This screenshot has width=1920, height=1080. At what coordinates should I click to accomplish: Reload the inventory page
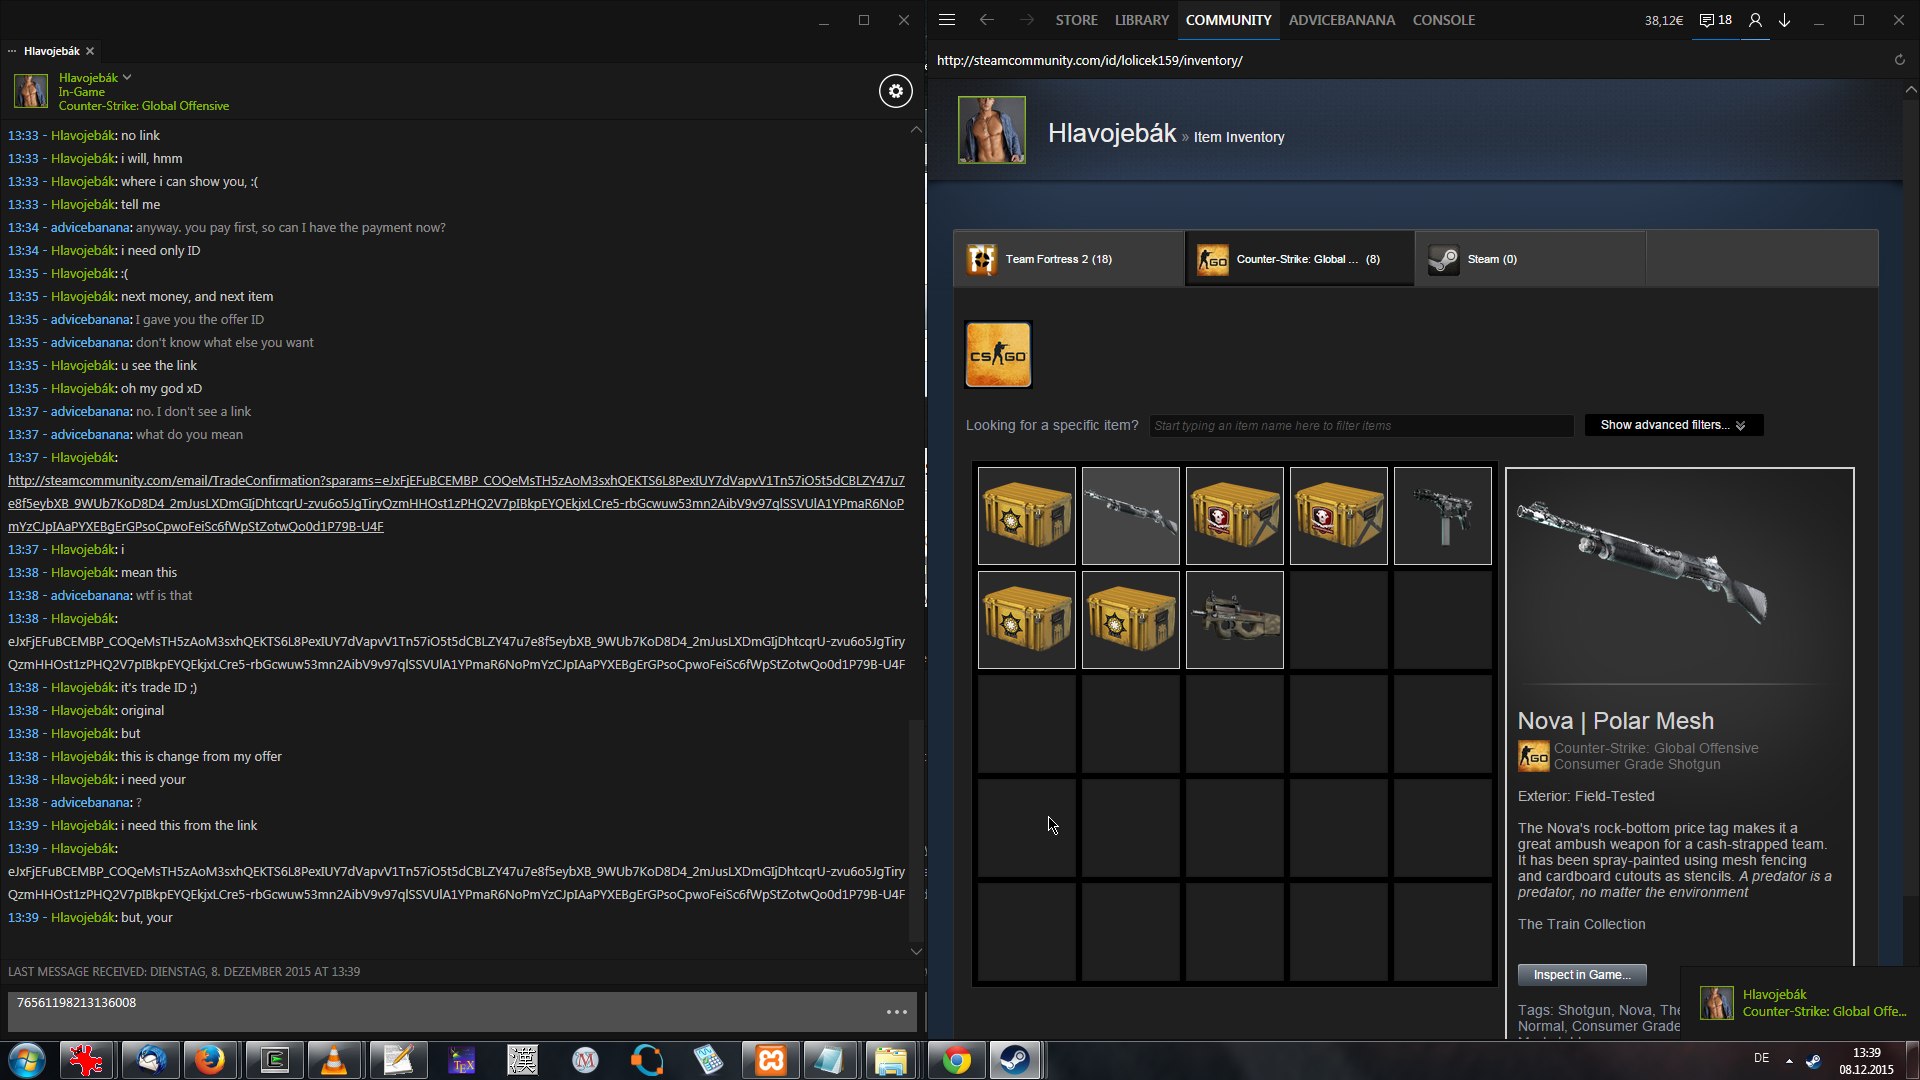1899,60
